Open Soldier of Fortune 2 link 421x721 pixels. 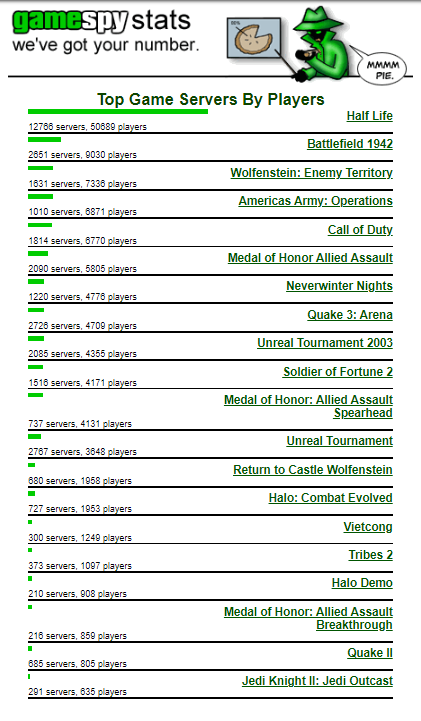[x=338, y=372]
